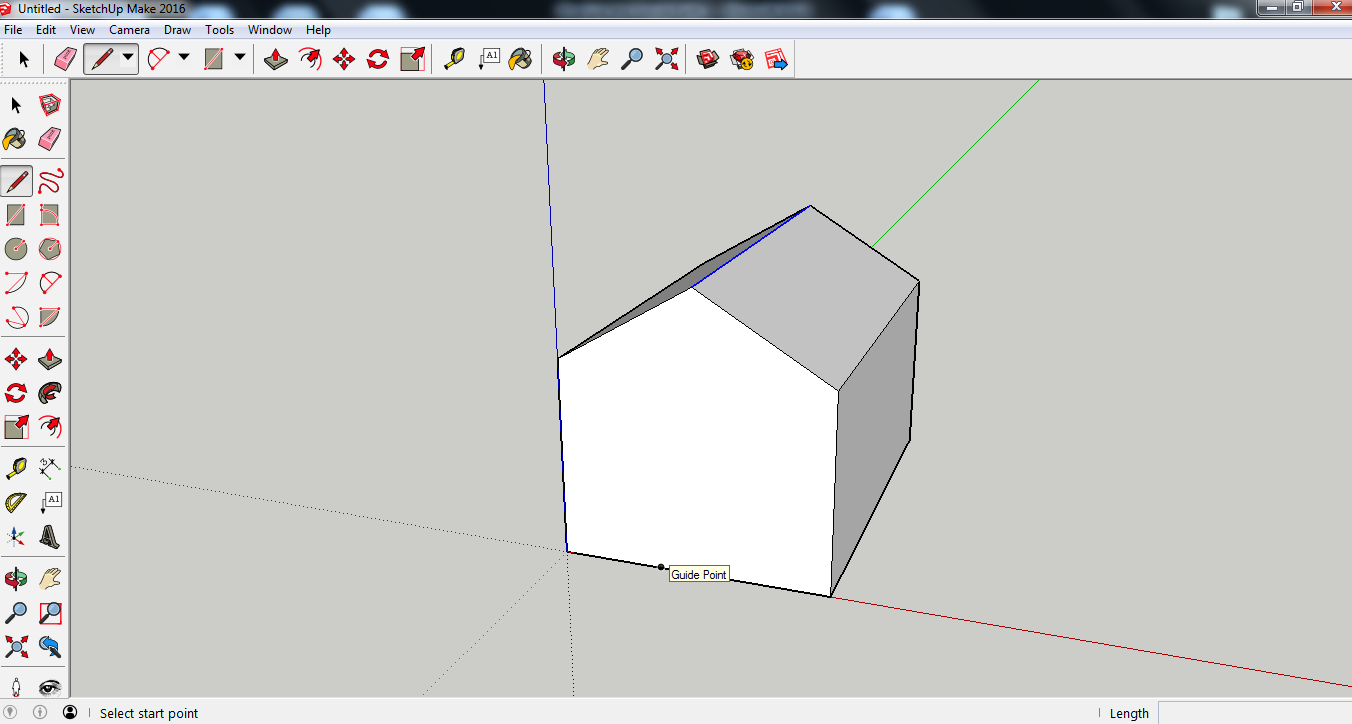Click Paint Bucket in the left tool set
This screenshot has height=724, width=1352.
16,139
